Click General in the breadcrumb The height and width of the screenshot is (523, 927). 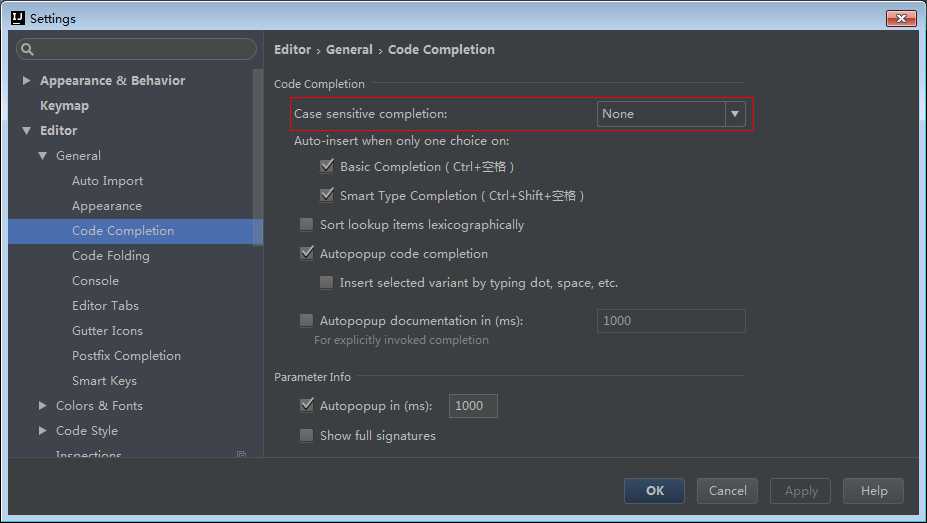click(349, 50)
